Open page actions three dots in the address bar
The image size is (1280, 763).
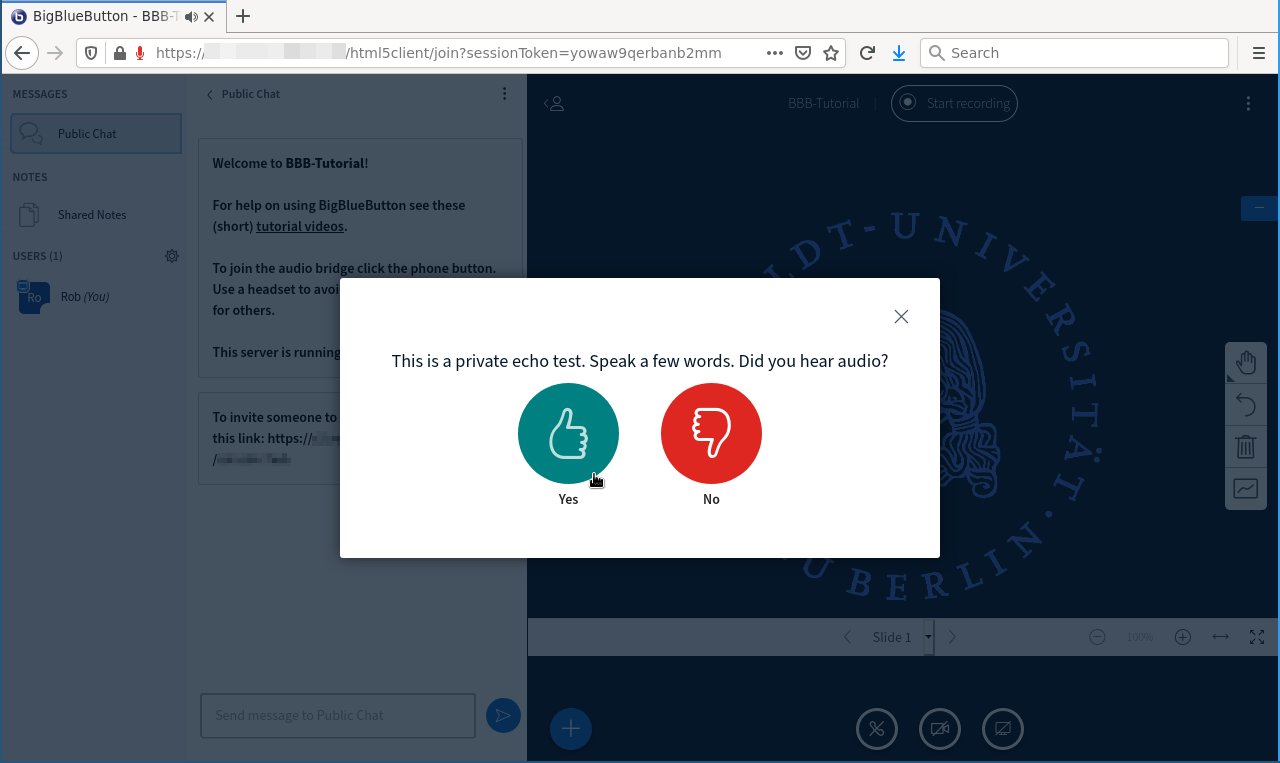click(x=774, y=53)
